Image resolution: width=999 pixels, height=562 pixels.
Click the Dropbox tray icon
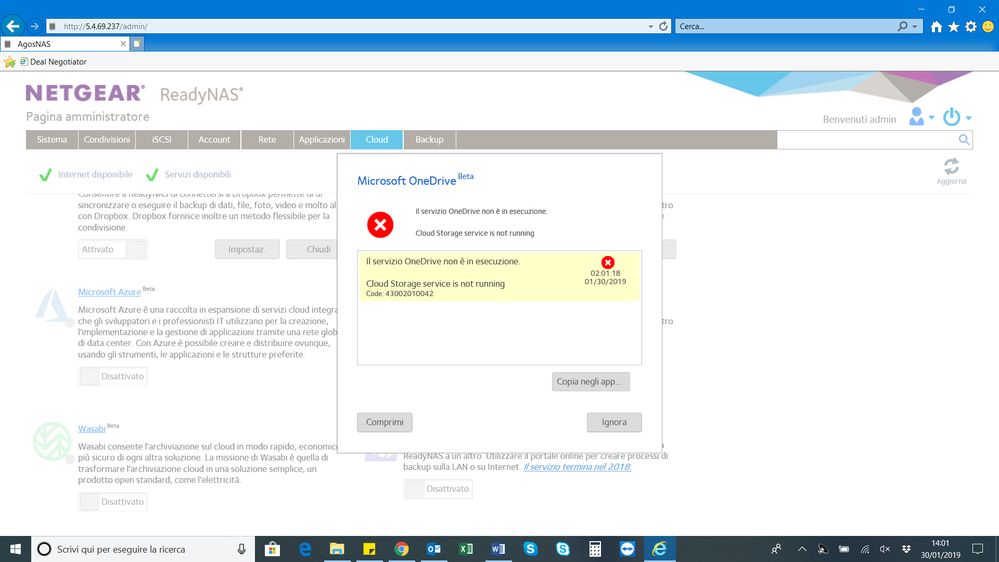906,549
